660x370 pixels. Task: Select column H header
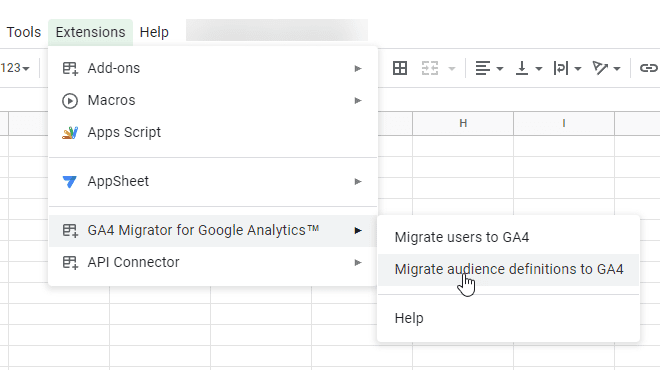point(463,123)
